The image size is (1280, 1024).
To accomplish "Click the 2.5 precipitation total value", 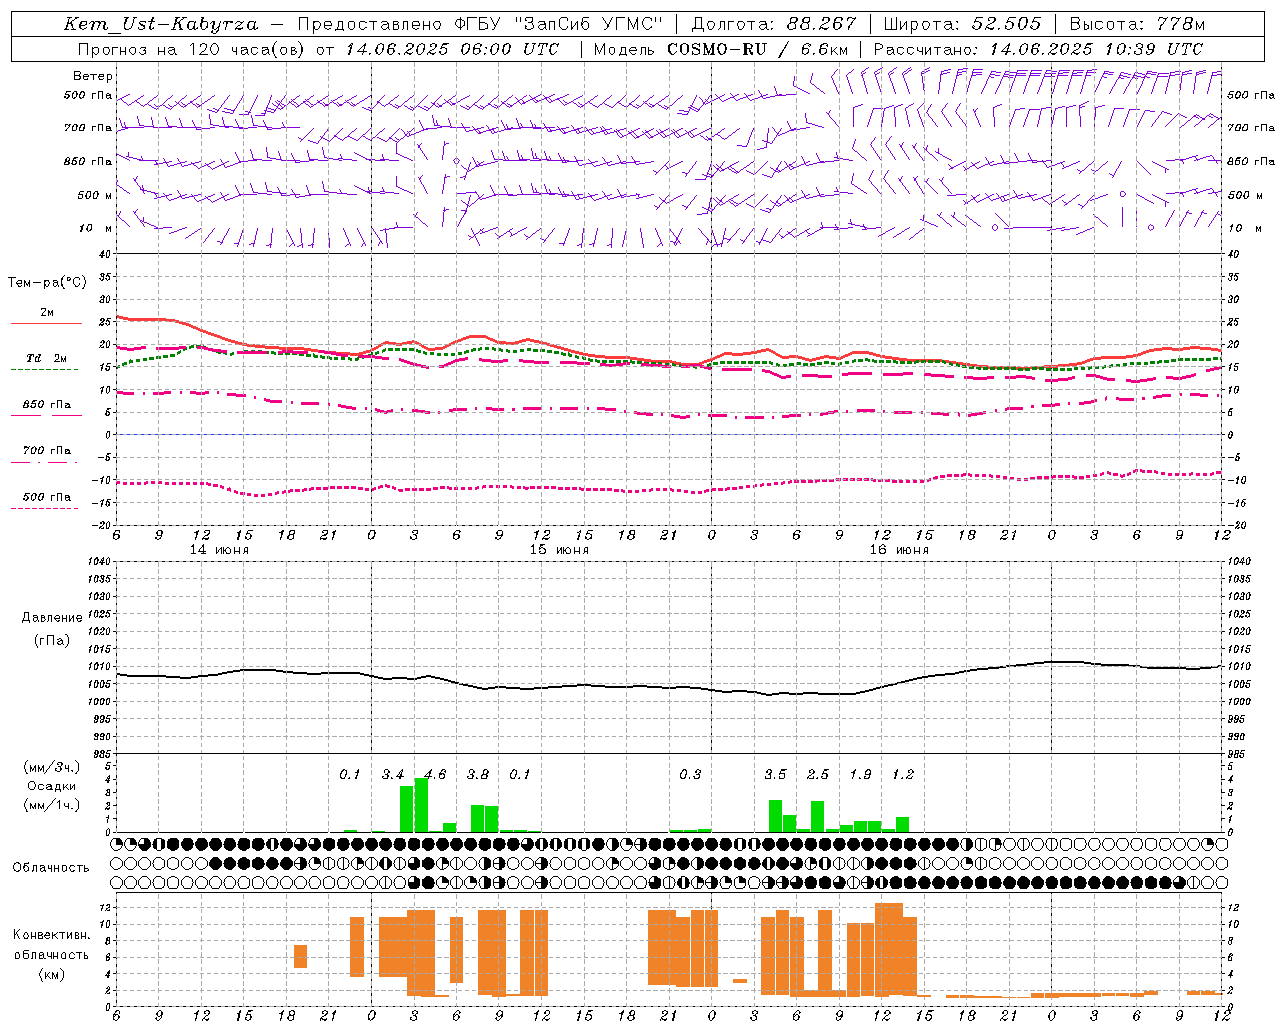I will (818, 774).
